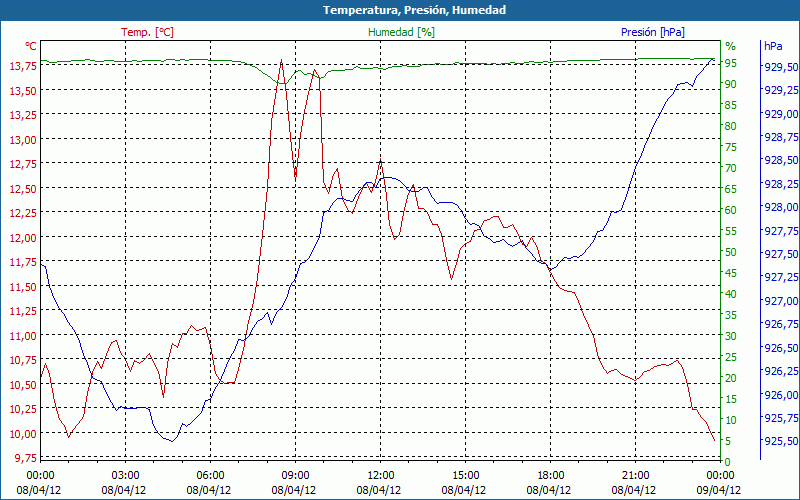Click pressure axis value '928,75'
Screen dimensions: 800x500
[781, 137]
